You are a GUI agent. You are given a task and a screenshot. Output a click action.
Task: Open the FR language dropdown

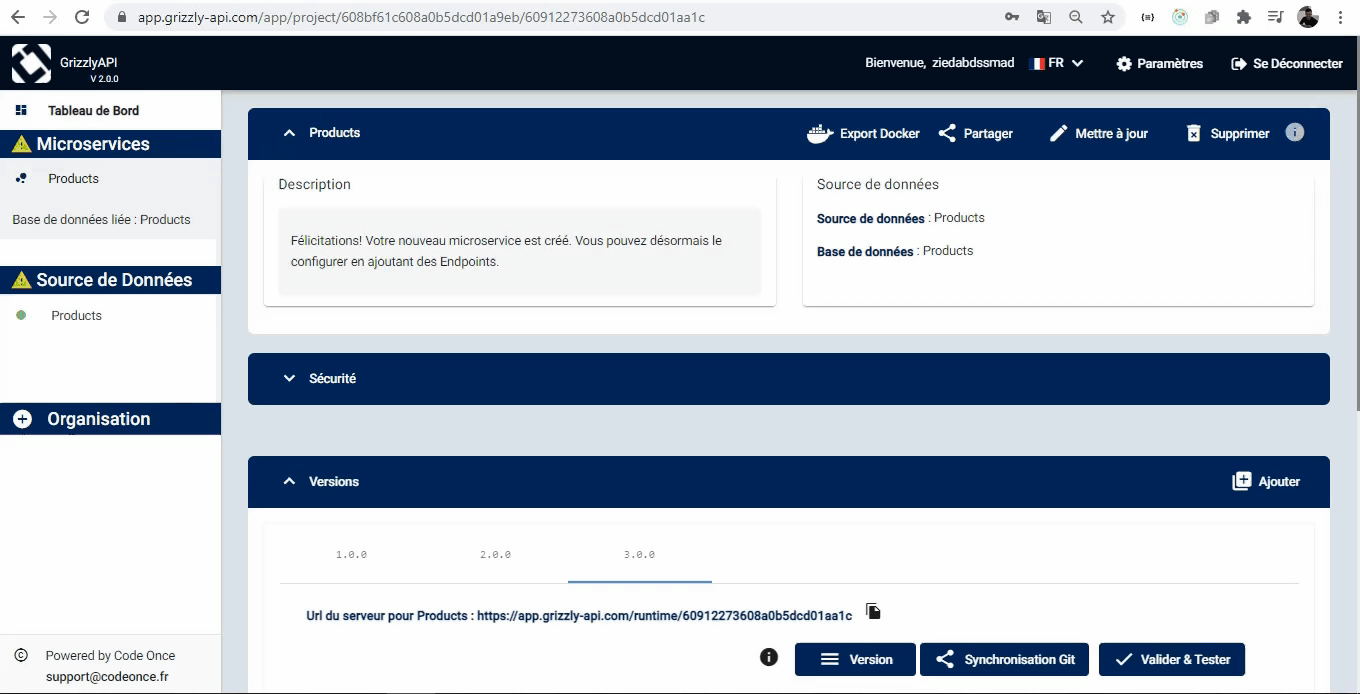[1057, 63]
